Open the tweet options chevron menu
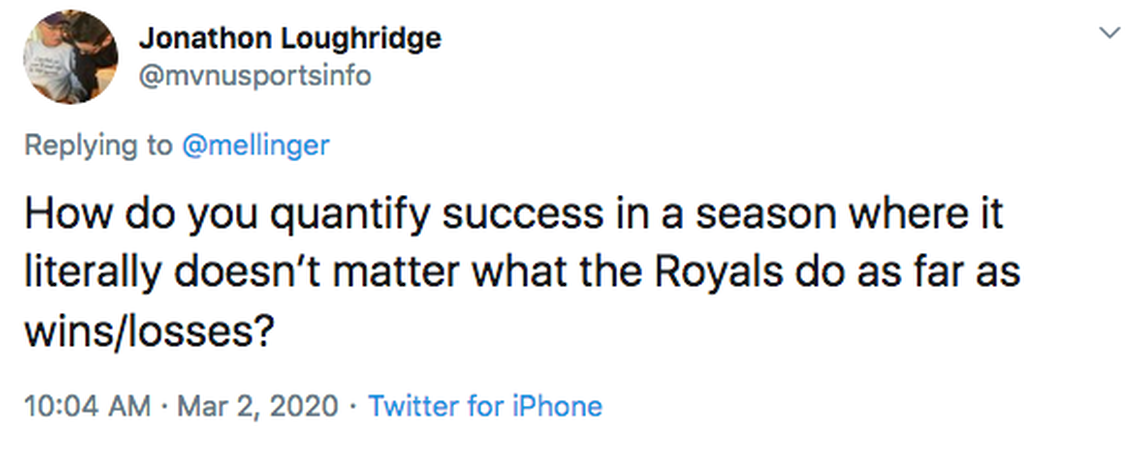 pyautogui.click(x=1108, y=34)
